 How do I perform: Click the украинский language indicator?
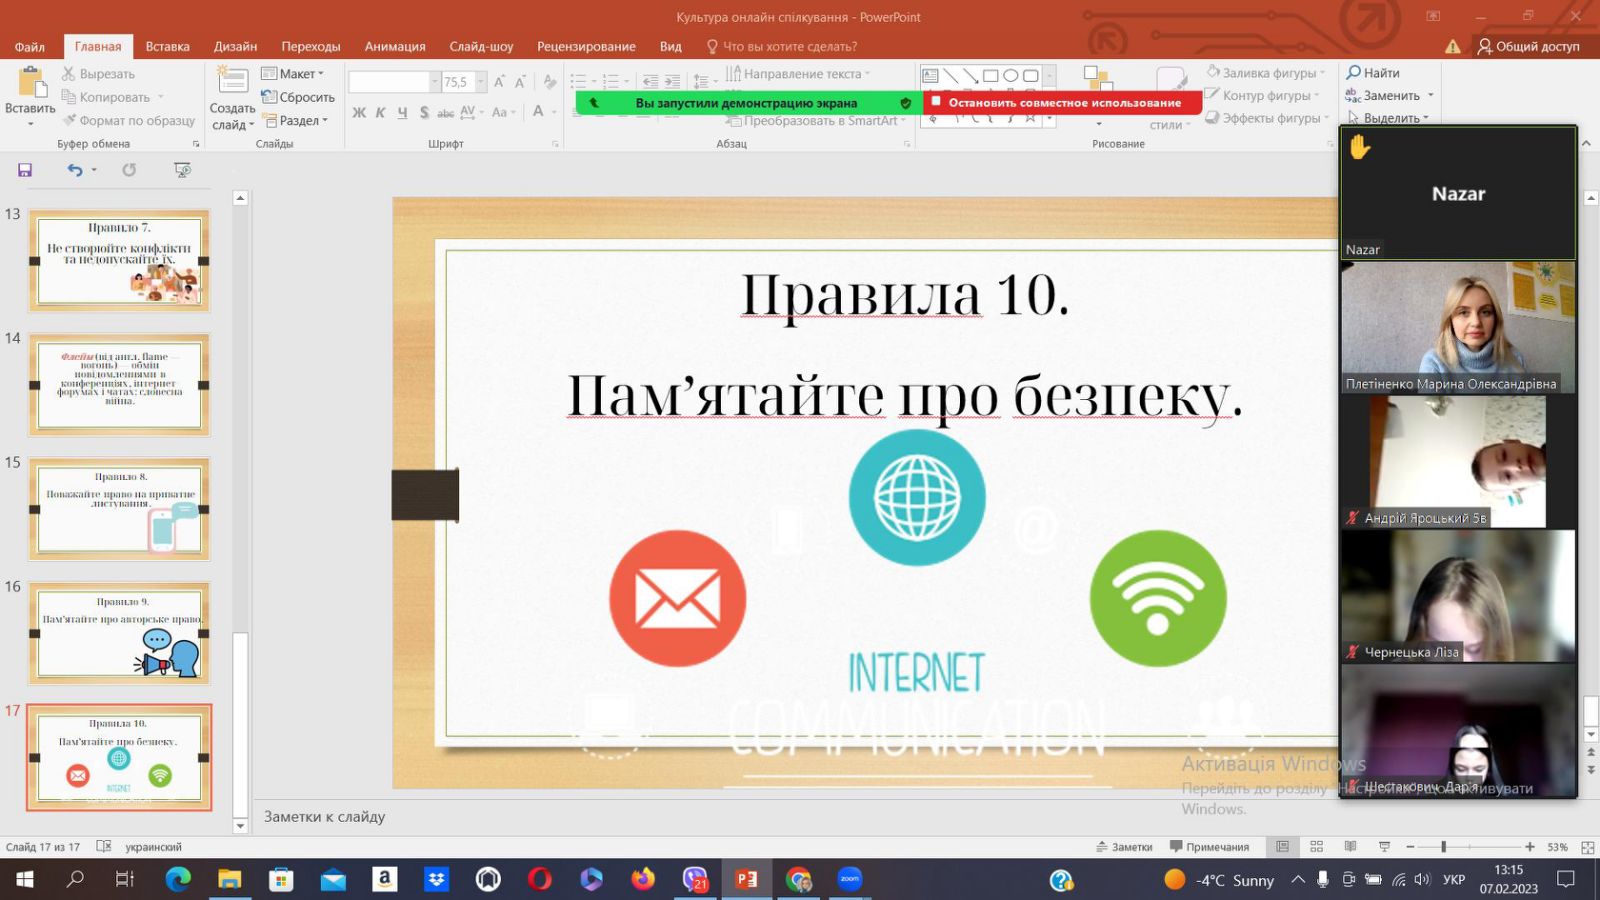click(x=153, y=847)
